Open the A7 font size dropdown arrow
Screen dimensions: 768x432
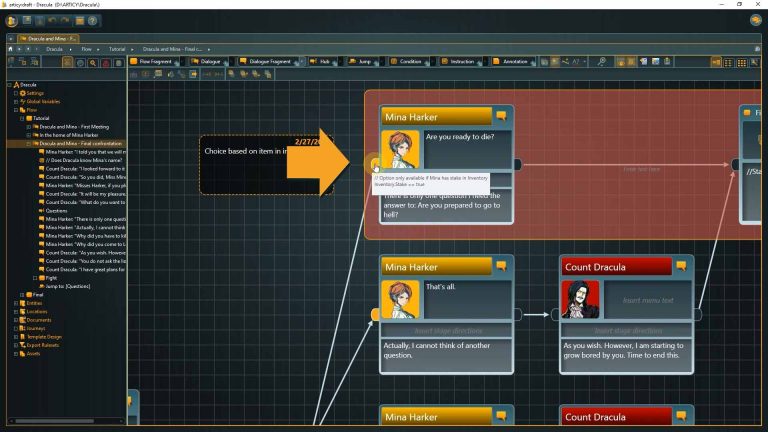click(x=584, y=62)
